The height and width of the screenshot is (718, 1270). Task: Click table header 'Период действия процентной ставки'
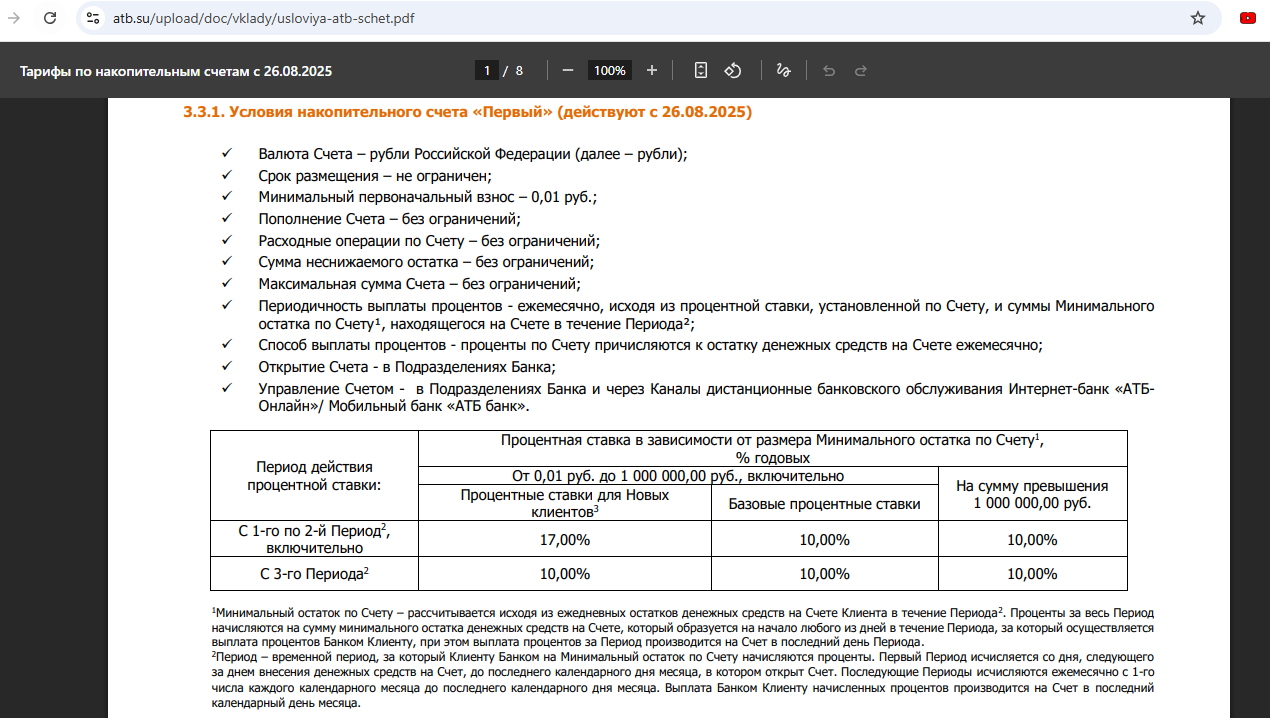(314, 476)
